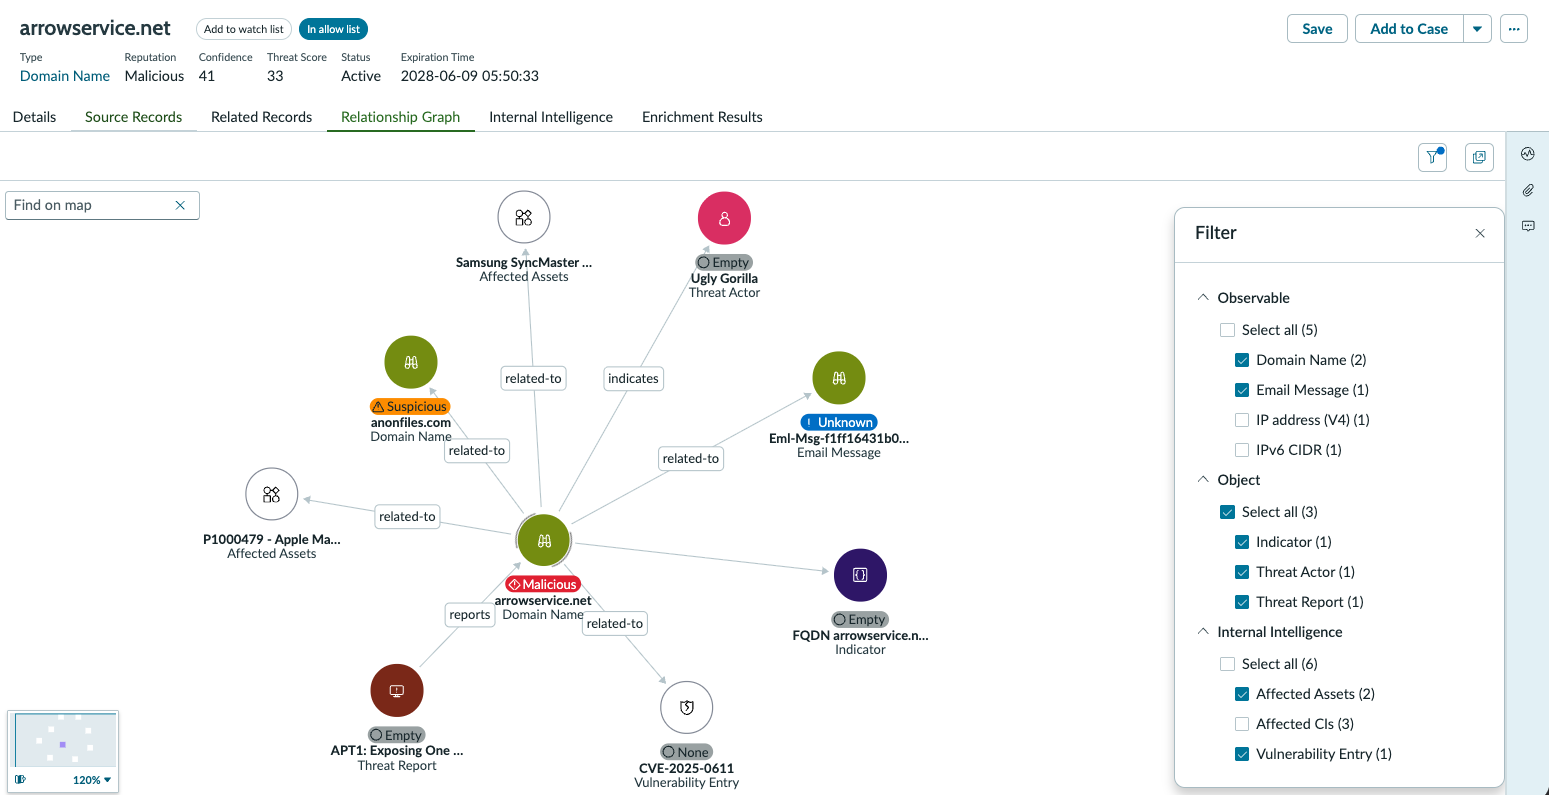Image resolution: width=1549 pixels, height=795 pixels.
Task: Check IPv6 CIDR filter
Action: (1242, 450)
